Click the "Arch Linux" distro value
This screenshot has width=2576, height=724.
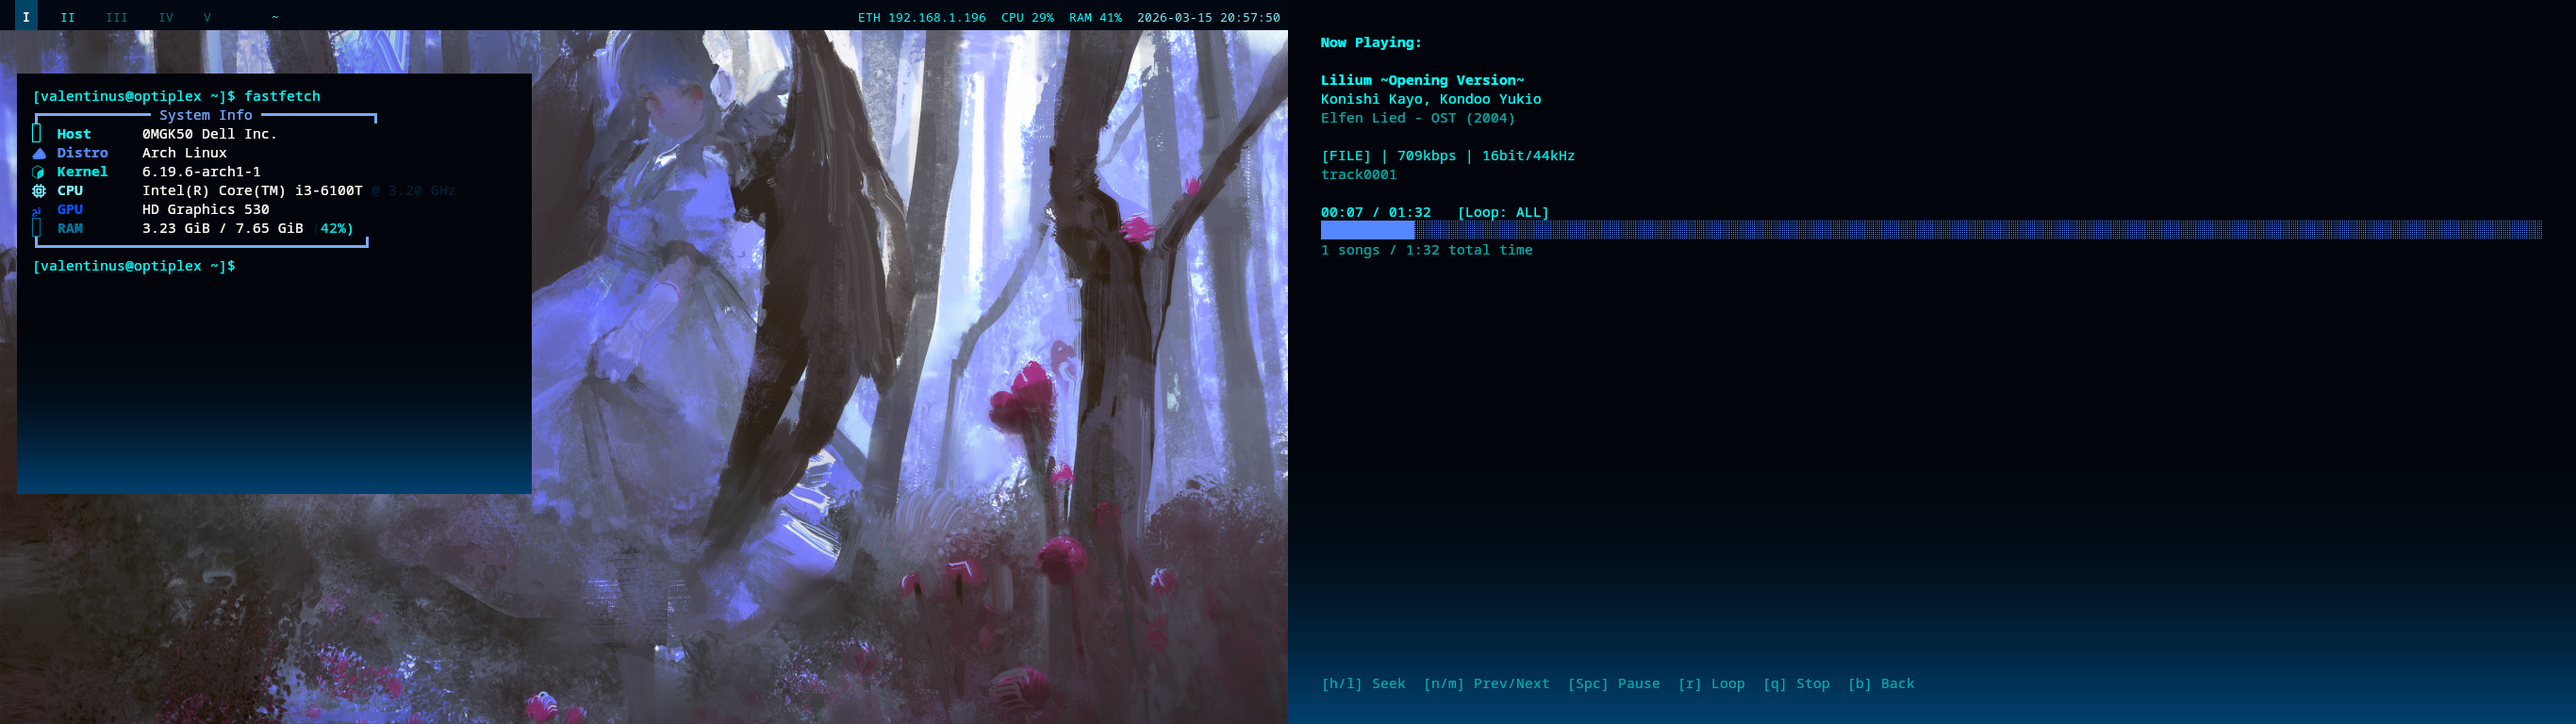pos(184,153)
